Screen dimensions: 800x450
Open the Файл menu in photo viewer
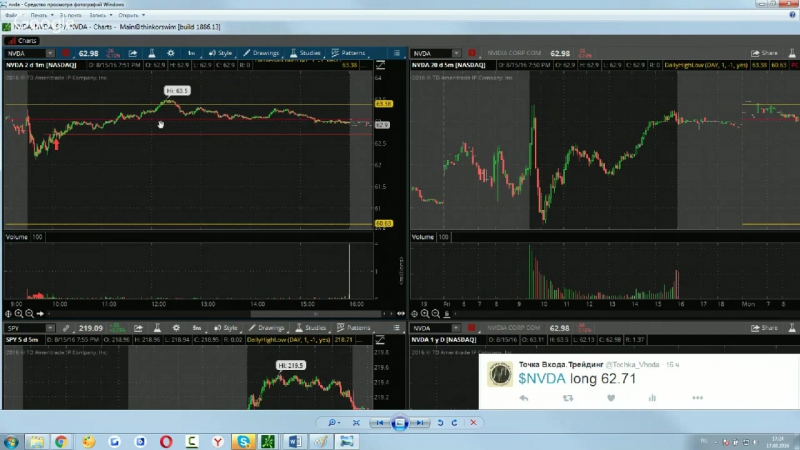(11, 17)
